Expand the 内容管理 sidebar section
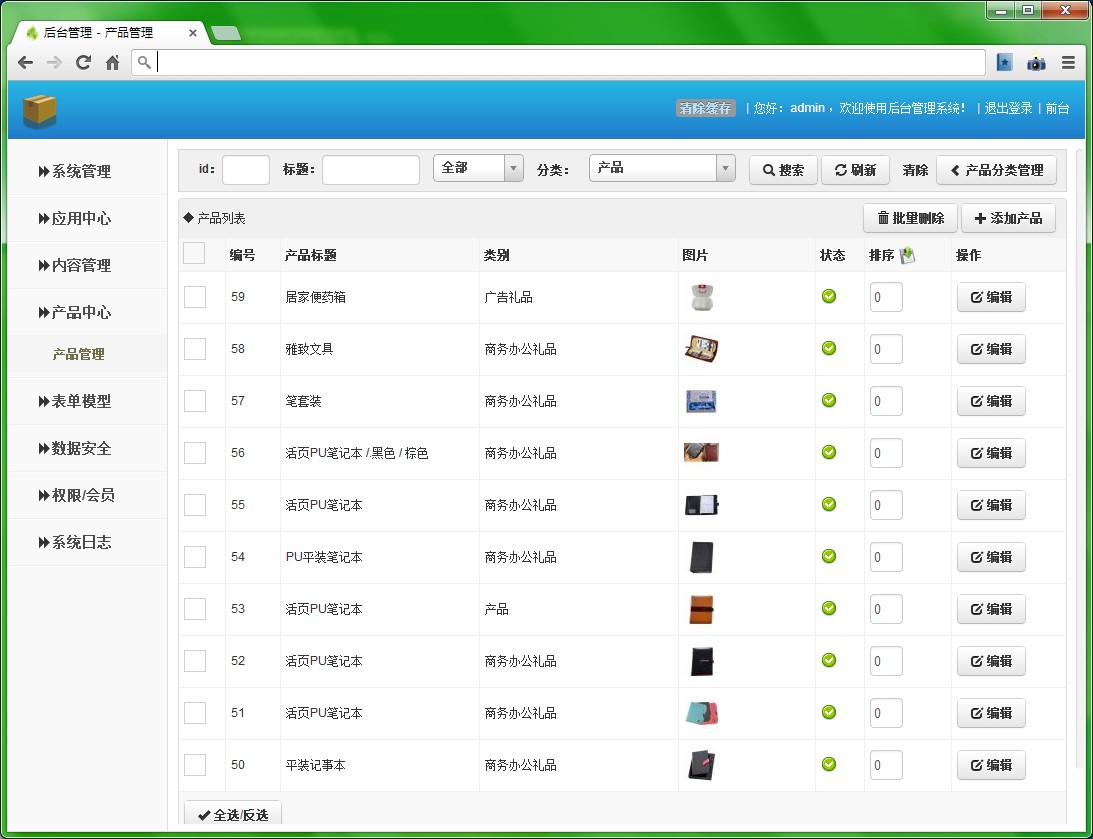1093x839 pixels. pyautogui.click(x=75, y=265)
